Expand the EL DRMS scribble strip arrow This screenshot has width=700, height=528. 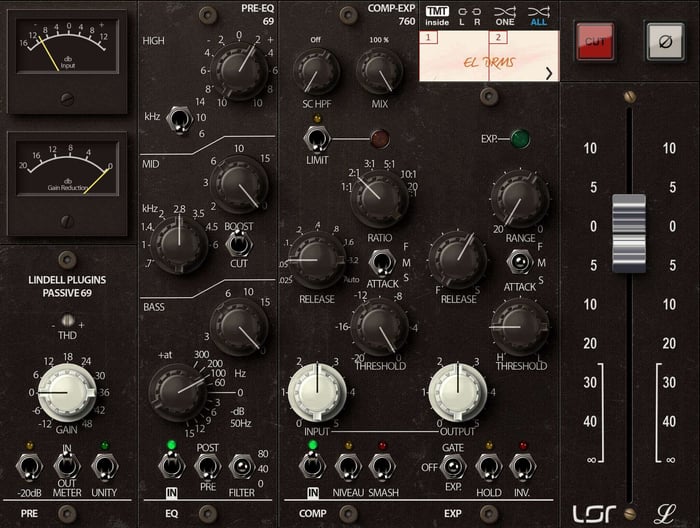(549, 73)
